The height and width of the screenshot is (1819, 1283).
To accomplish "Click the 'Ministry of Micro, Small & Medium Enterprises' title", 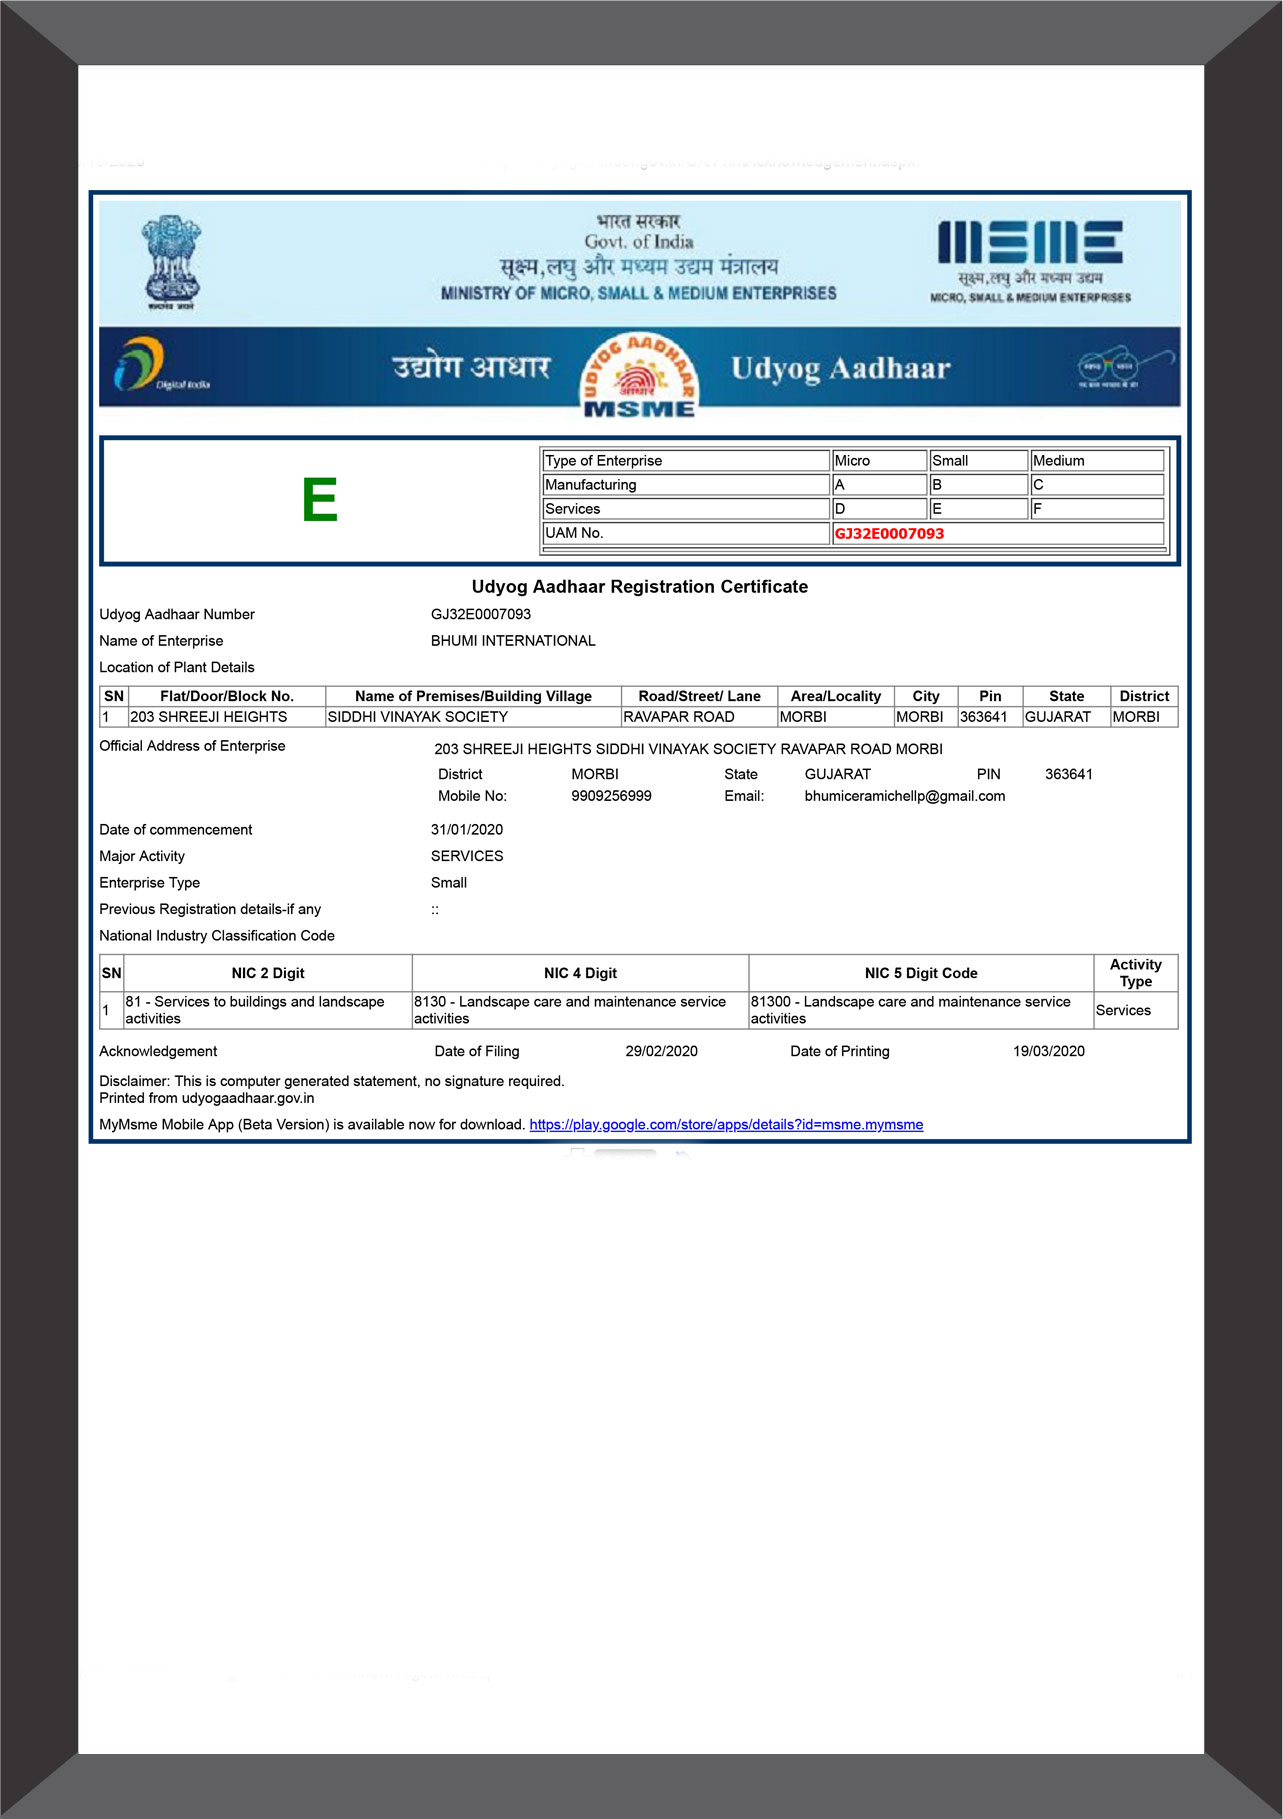I will [x=639, y=293].
